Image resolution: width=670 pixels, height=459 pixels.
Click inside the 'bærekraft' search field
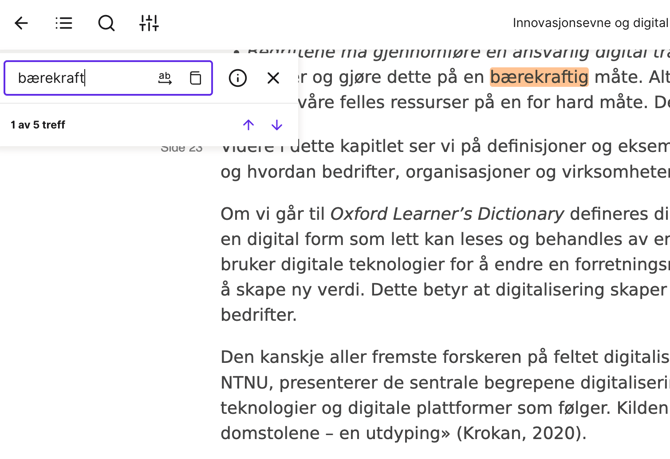pyautogui.click(x=80, y=78)
